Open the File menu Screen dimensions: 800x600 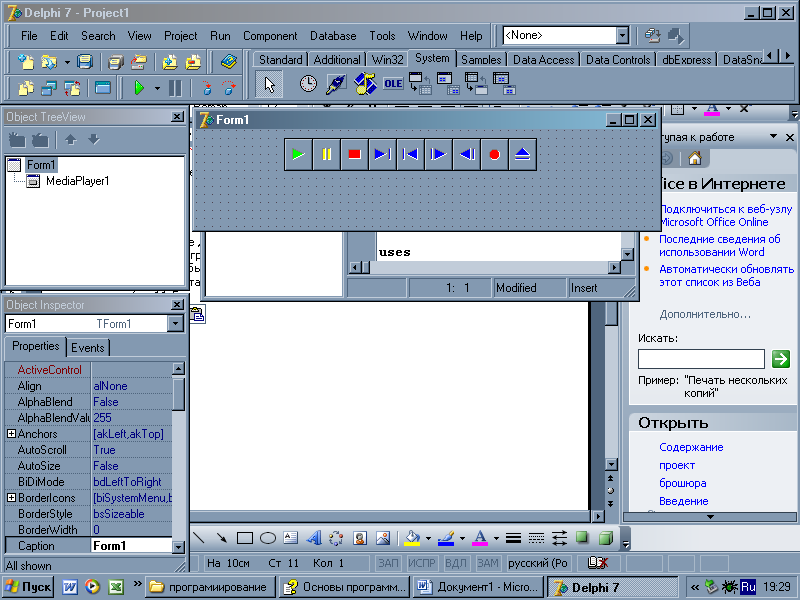(29, 36)
